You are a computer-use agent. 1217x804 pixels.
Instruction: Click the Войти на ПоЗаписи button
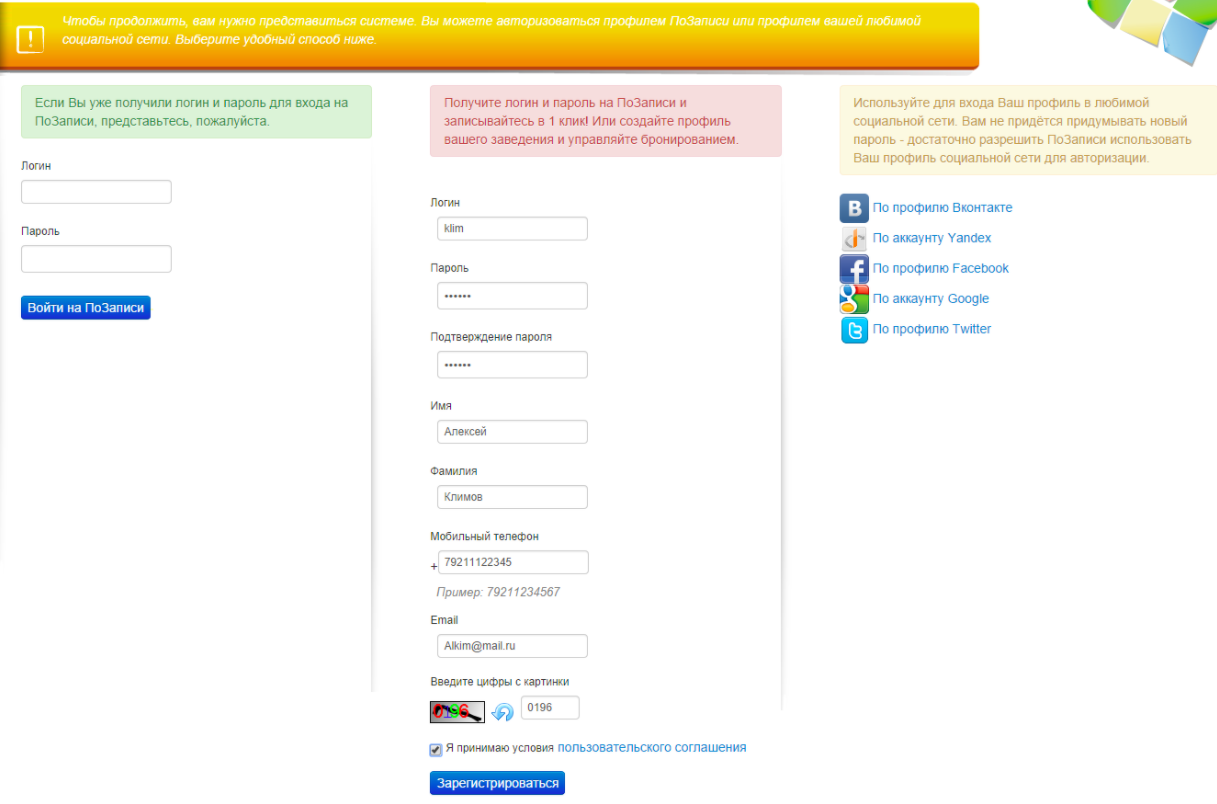click(x=86, y=308)
